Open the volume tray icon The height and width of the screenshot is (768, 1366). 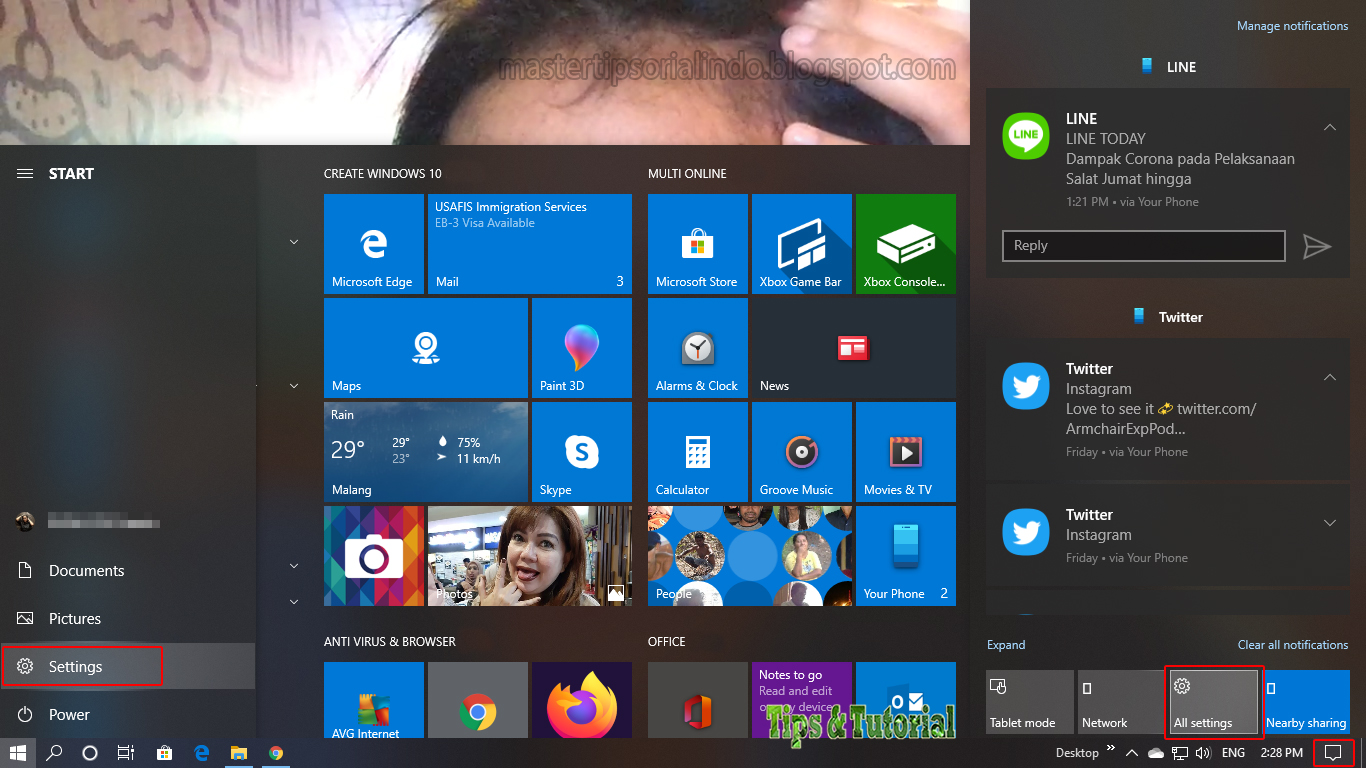[1203, 753]
